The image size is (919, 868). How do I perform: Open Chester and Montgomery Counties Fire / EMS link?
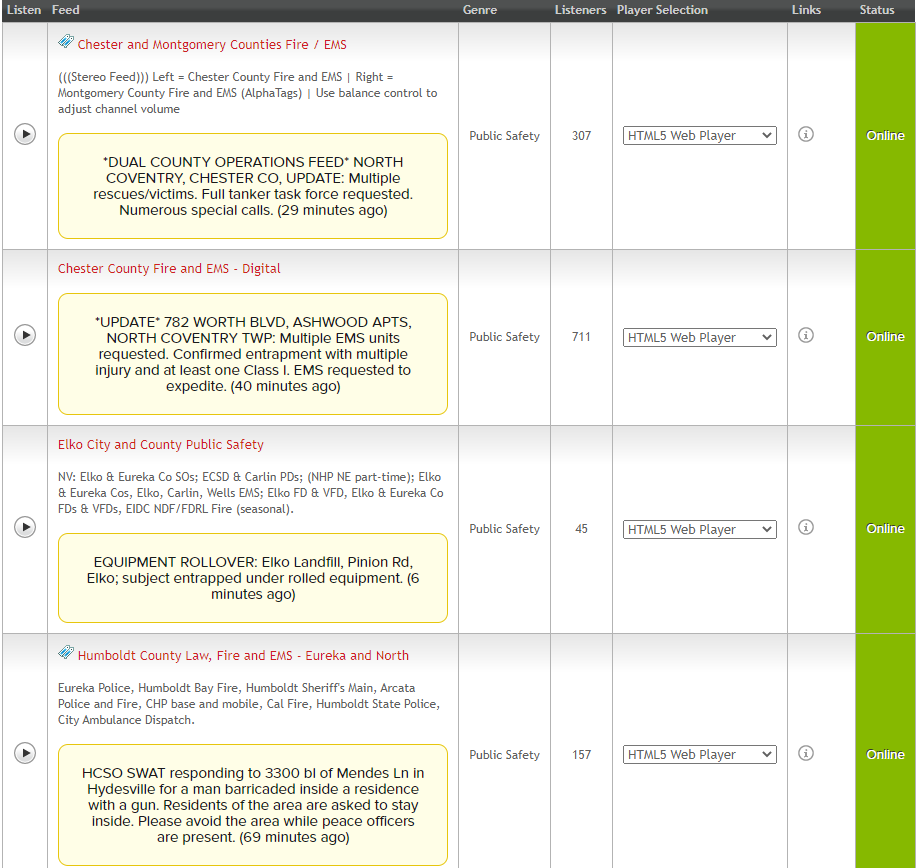pos(212,45)
